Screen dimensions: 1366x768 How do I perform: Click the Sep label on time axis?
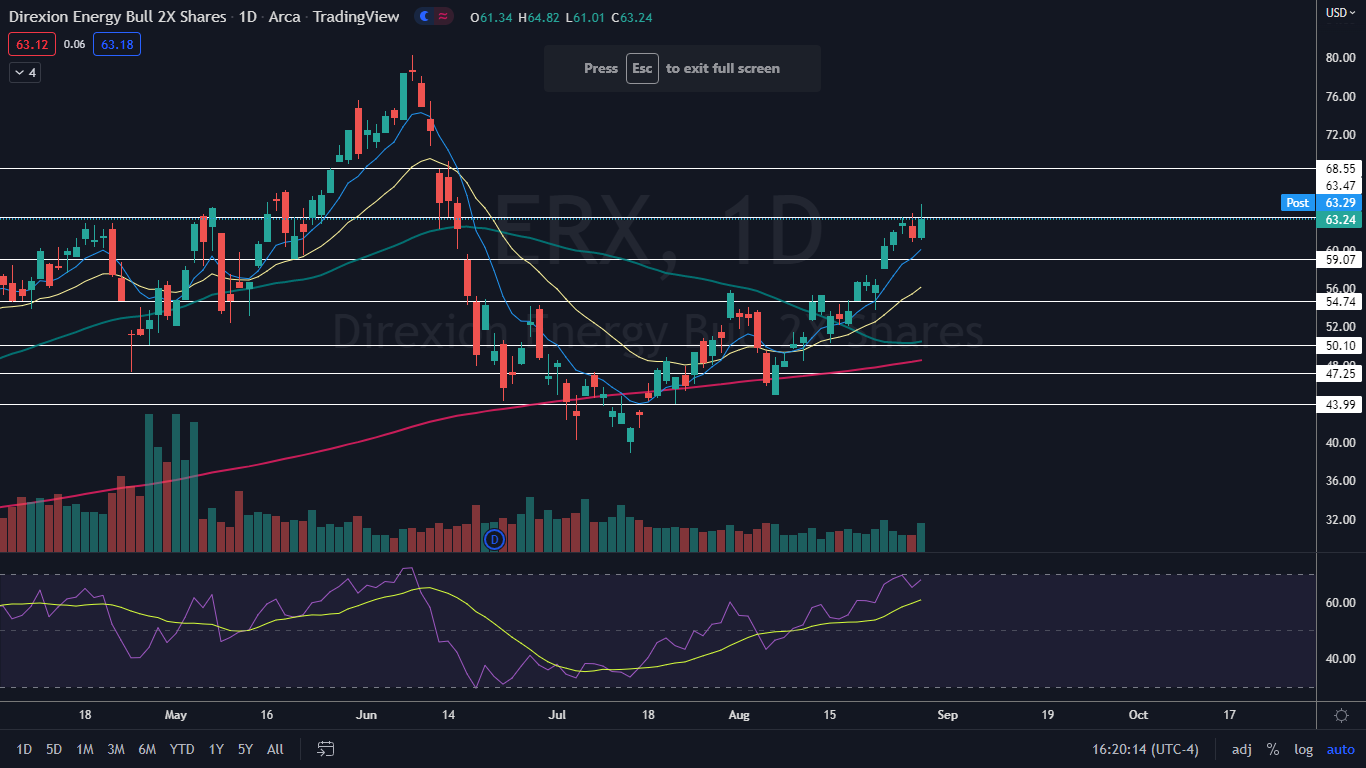coord(949,715)
